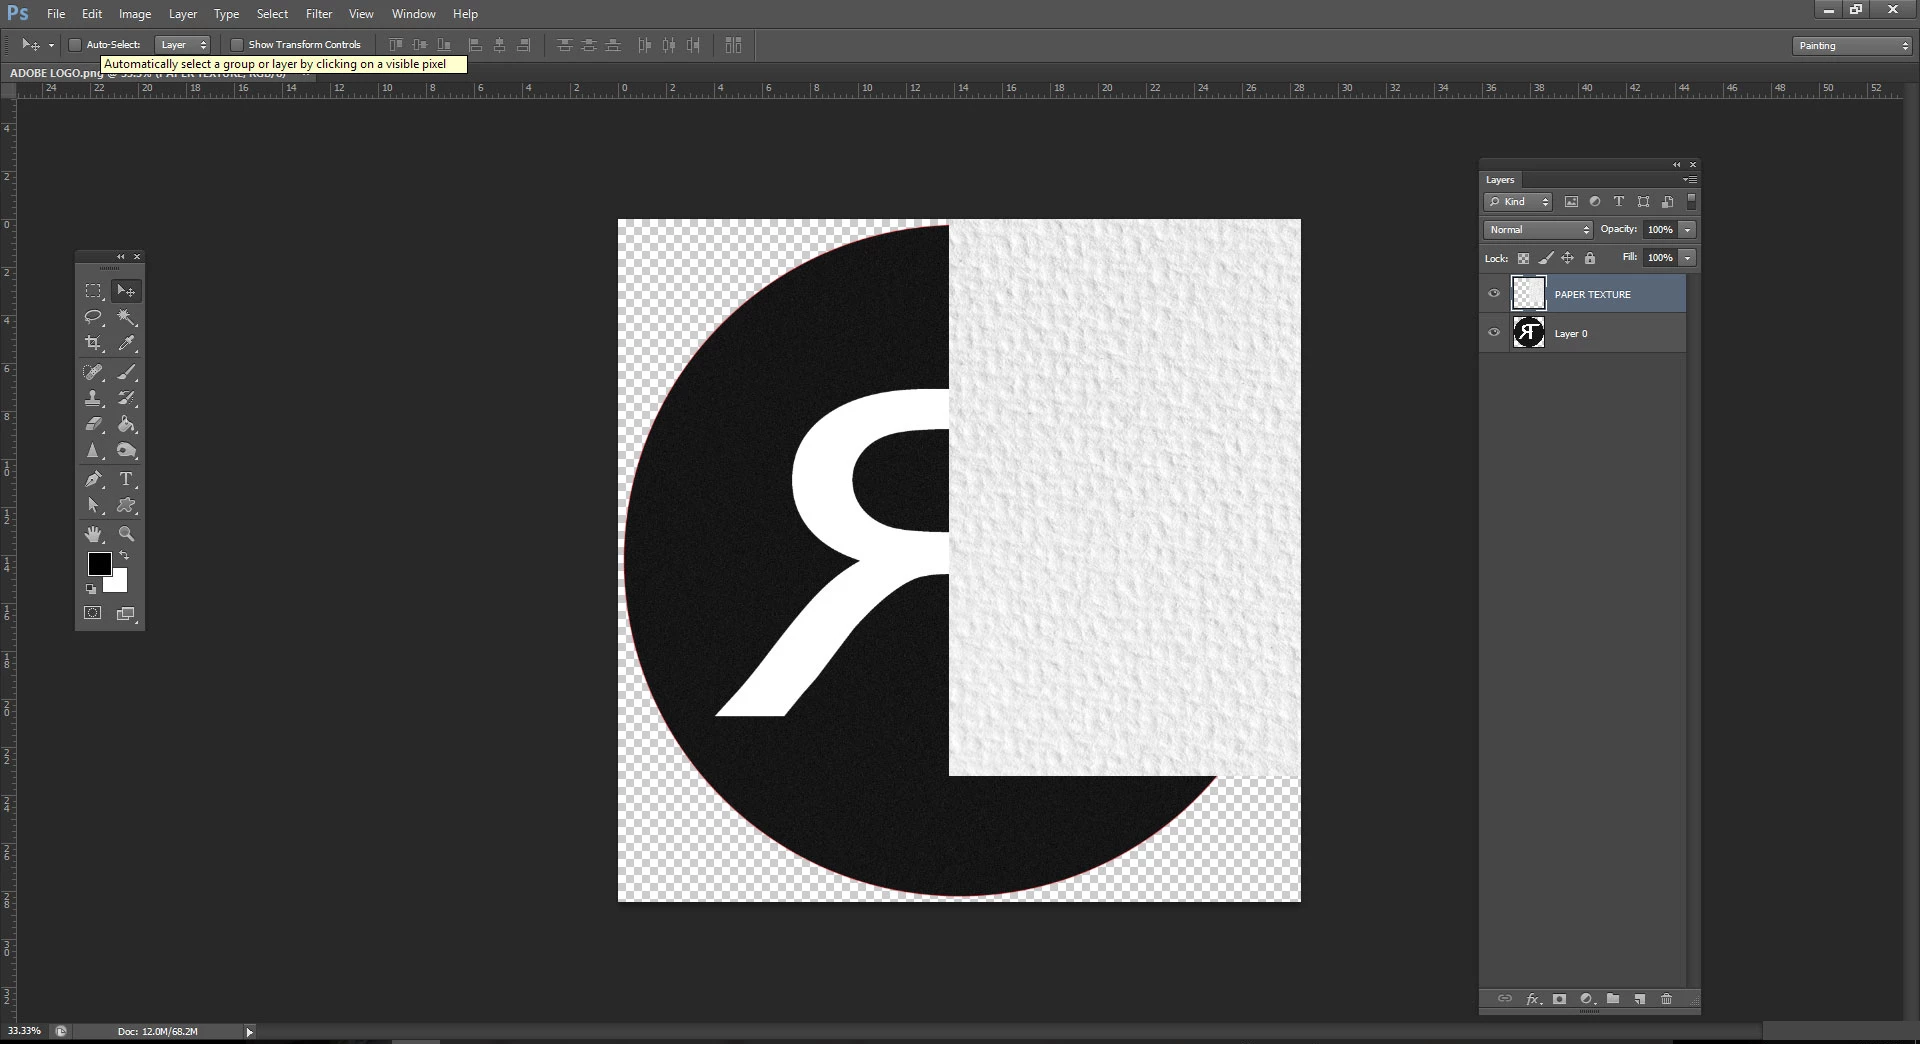Filter layers by smart objects

pyautogui.click(x=1667, y=202)
